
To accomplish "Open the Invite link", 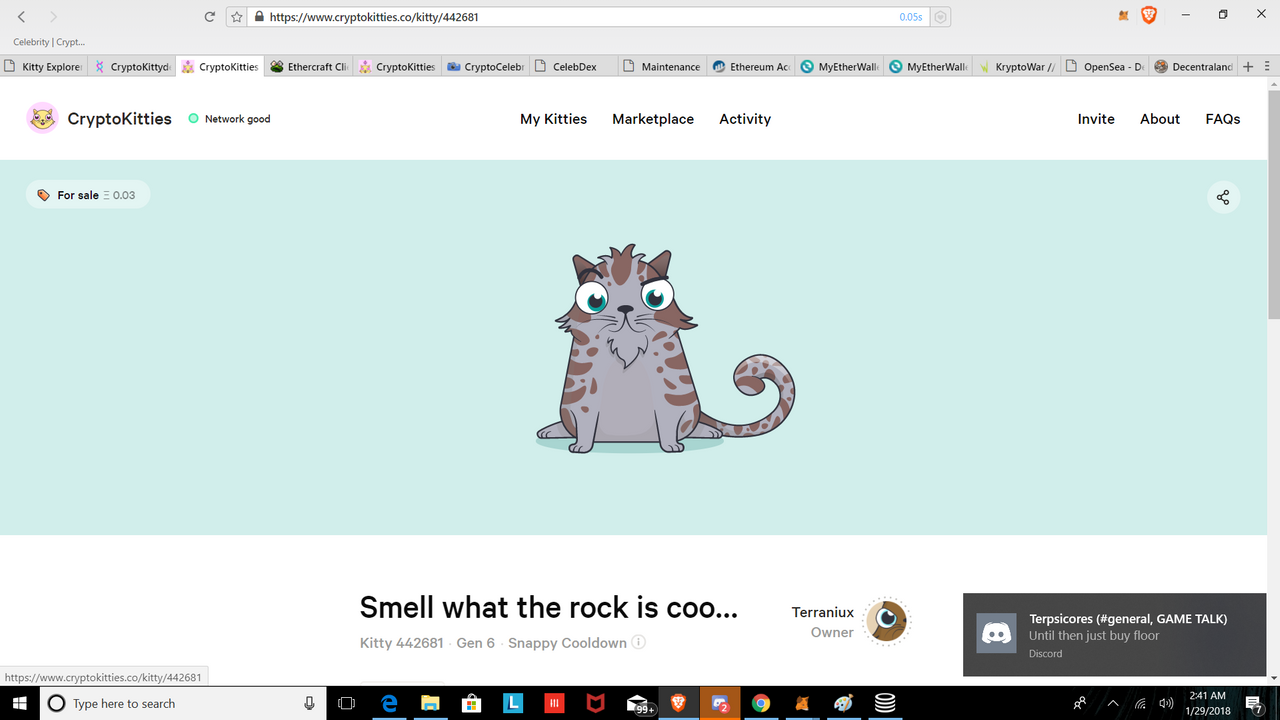I will (1096, 119).
